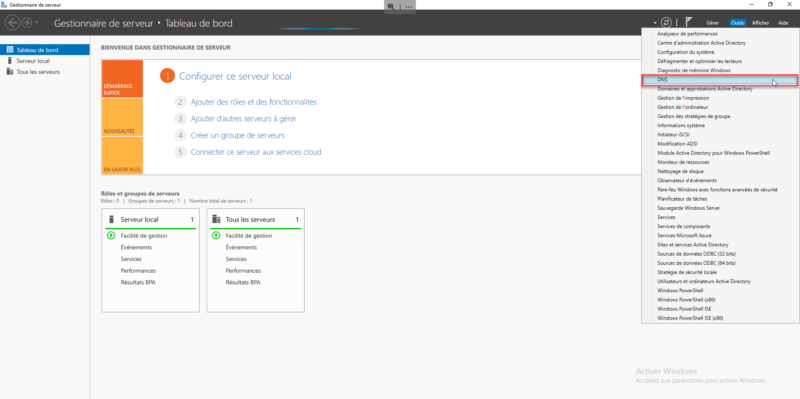Viewport: 800px width, 399px height.
Task: Click the Serveur local sidebar icon
Action: (x=10, y=61)
